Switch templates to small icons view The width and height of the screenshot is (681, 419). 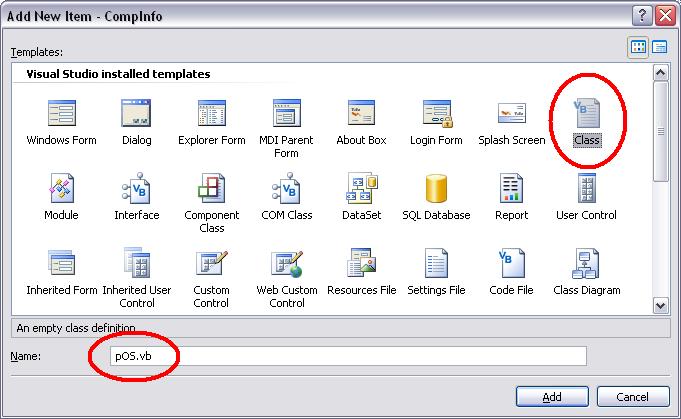tap(659, 46)
